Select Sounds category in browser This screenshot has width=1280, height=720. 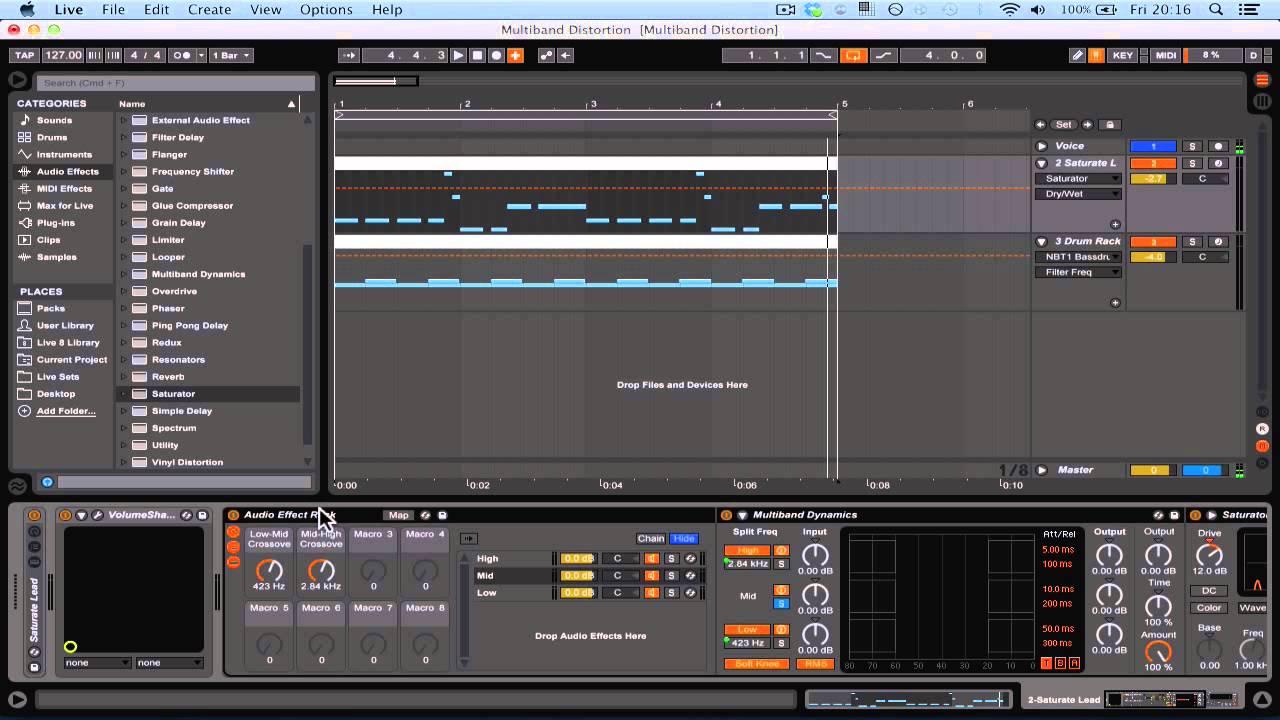click(x=54, y=120)
